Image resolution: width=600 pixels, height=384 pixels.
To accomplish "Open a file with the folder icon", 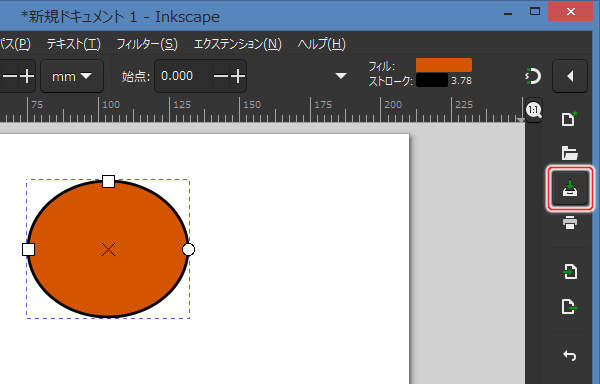I will point(569,153).
